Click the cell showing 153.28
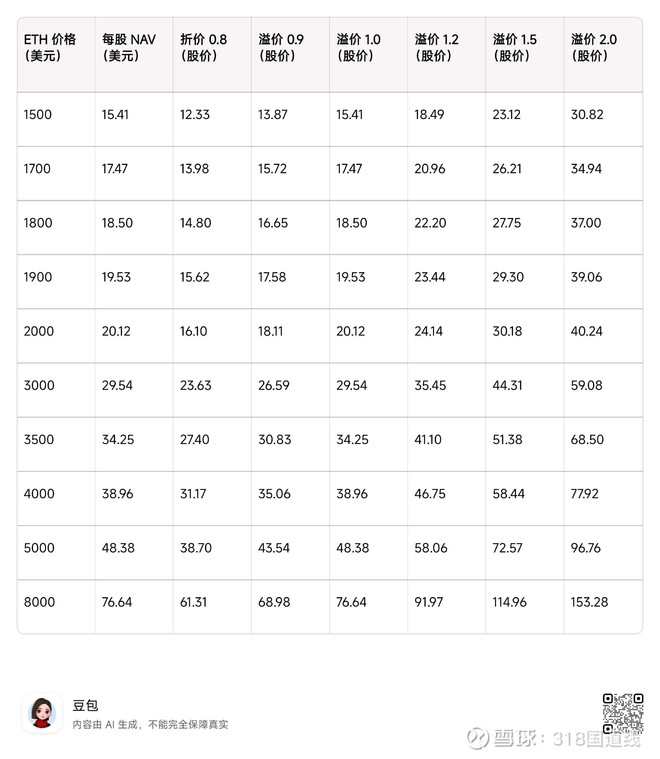 point(590,602)
